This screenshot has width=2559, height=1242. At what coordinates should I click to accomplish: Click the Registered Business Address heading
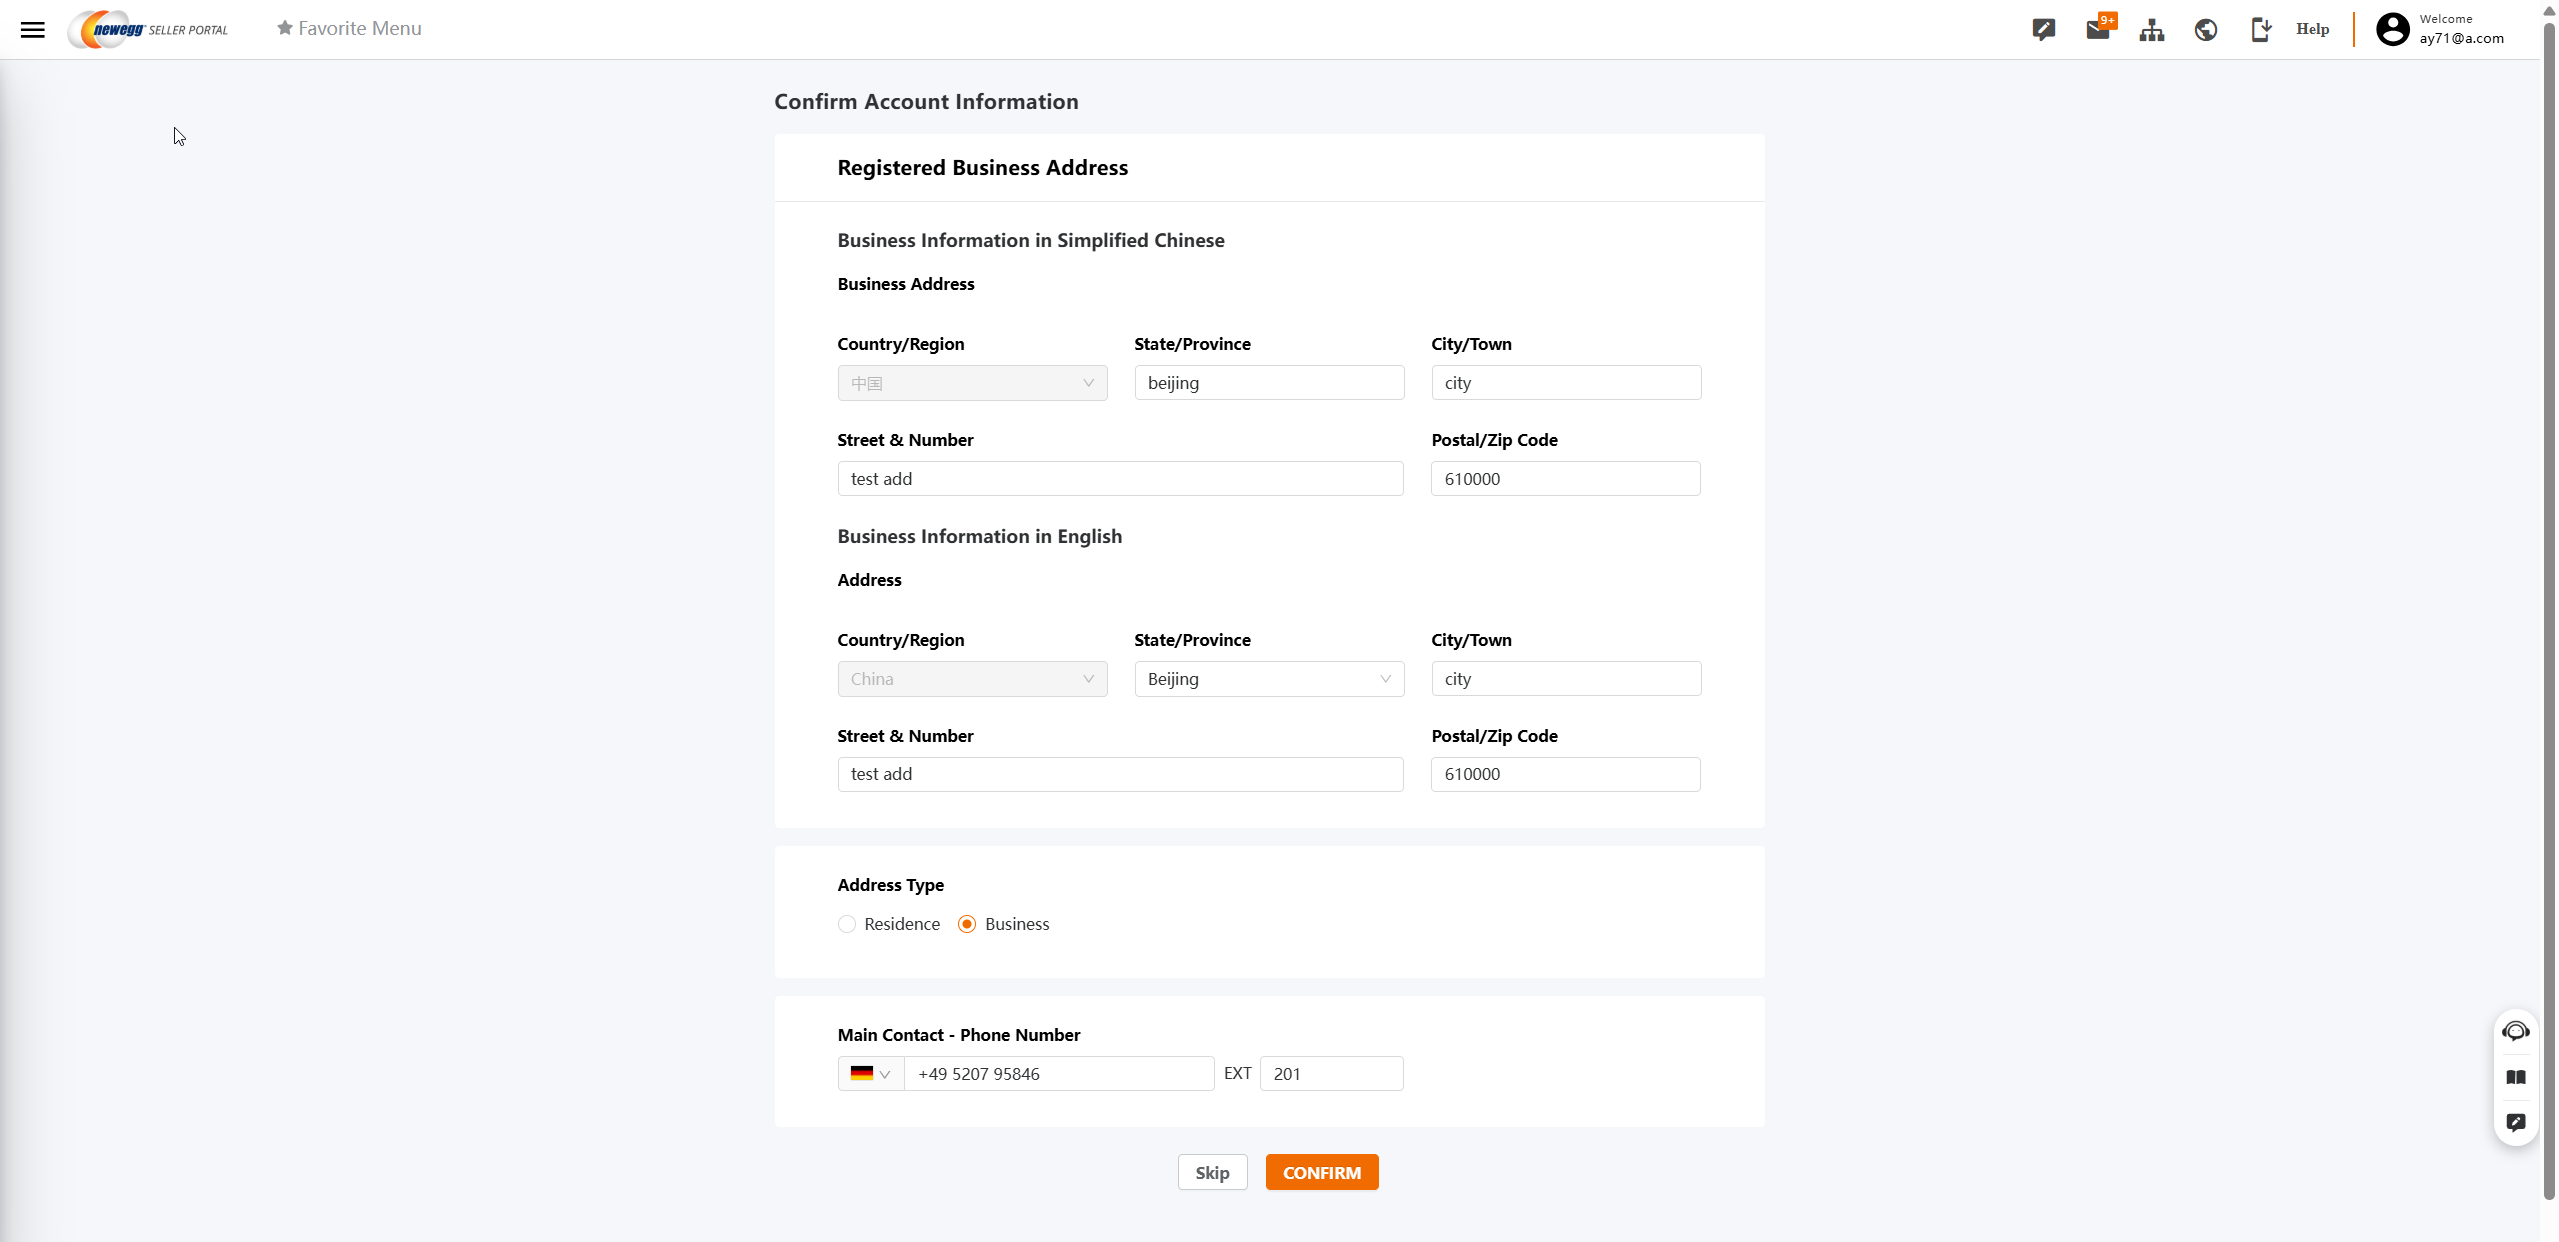tap(982, 167)
